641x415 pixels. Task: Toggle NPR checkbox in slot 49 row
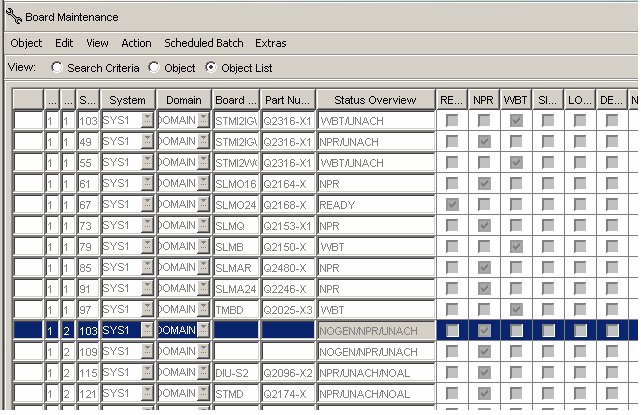pyautogui.click(x=484, y=141)
